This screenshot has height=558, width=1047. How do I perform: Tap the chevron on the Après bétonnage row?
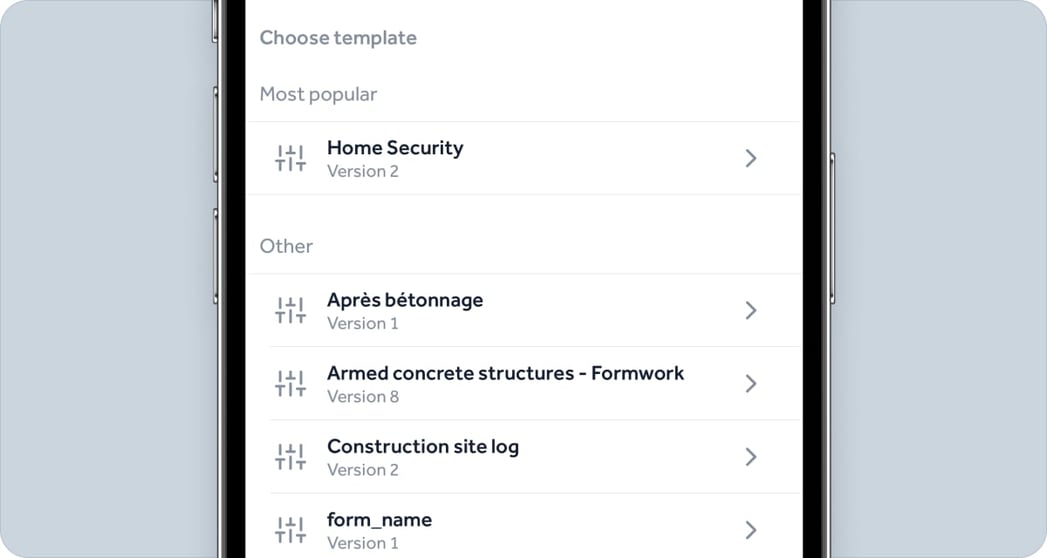click(751, 310)
